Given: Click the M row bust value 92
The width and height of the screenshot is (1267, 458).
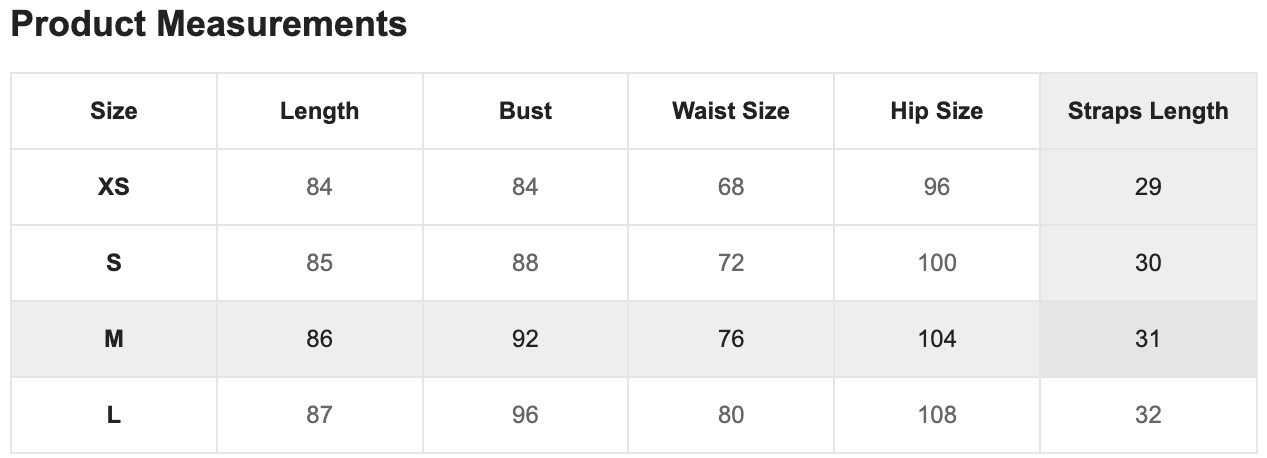Looking at the screenshot, I should [525, 339].
